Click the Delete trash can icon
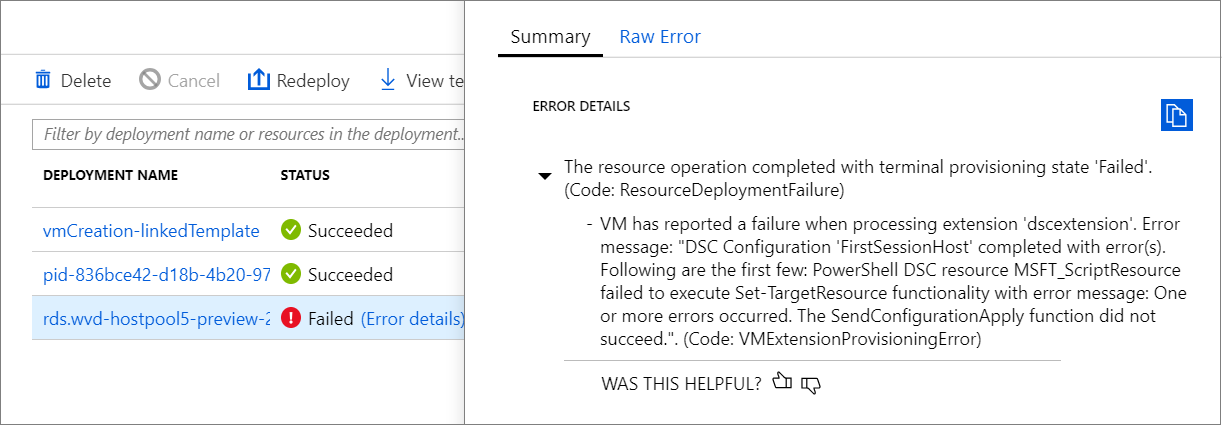 tap(43, 80)
